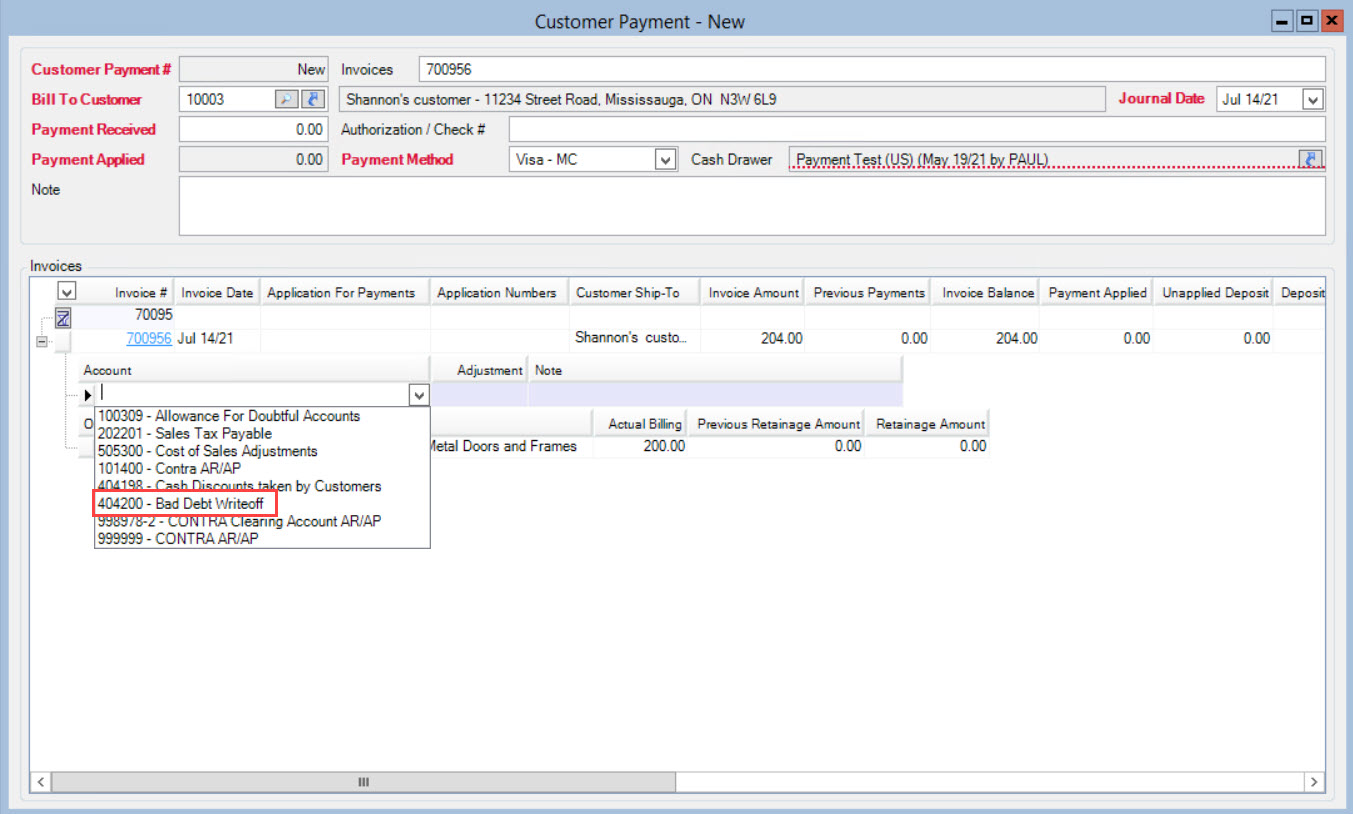
Task: Choose 101400 - Contra AR/AP
Action: click(x=169, y=468)
